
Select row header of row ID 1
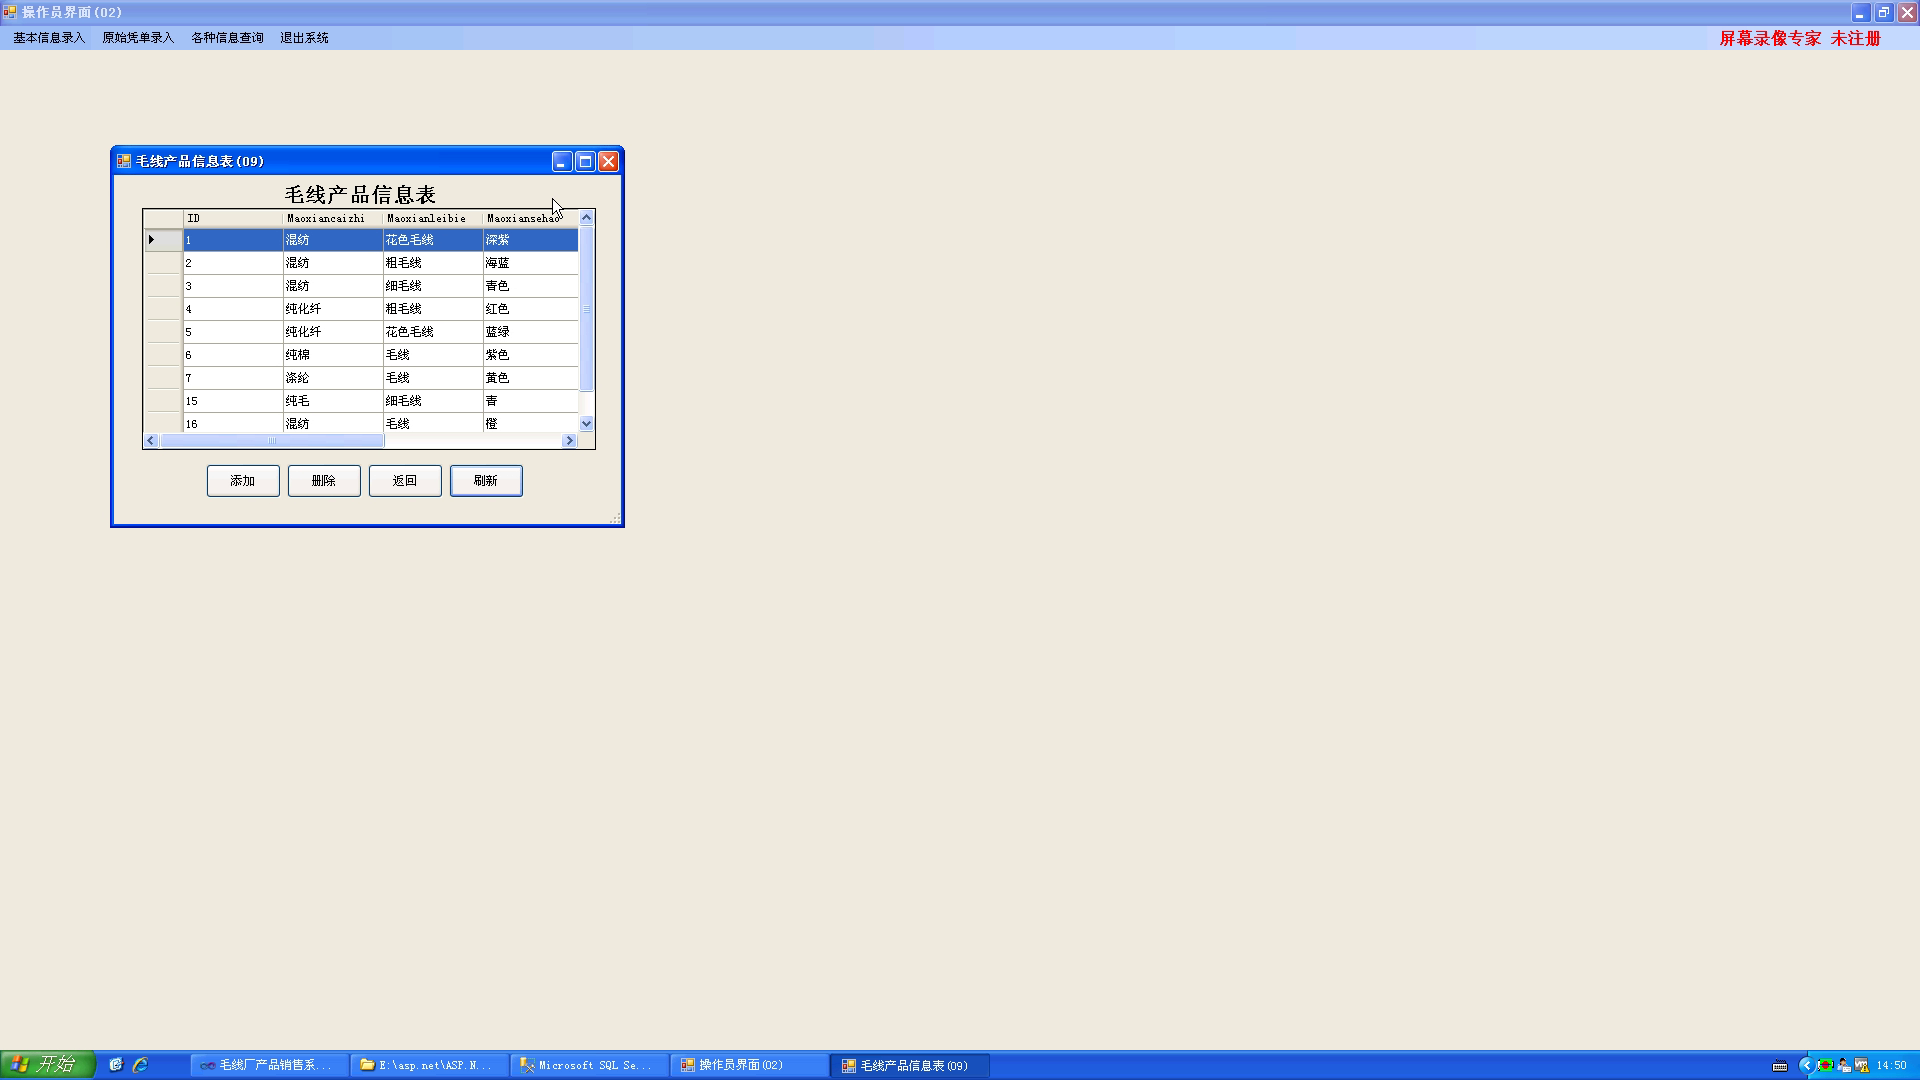[x=163, y=240]
